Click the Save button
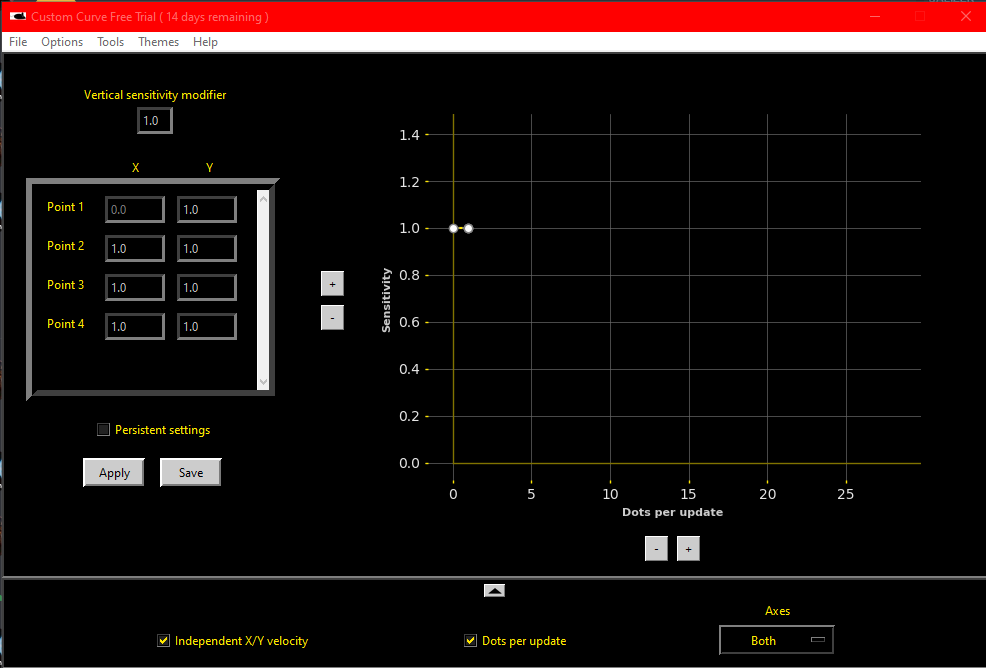Image resolution: width=986 pixels, height=668 pixels. (x=191, y=472)
